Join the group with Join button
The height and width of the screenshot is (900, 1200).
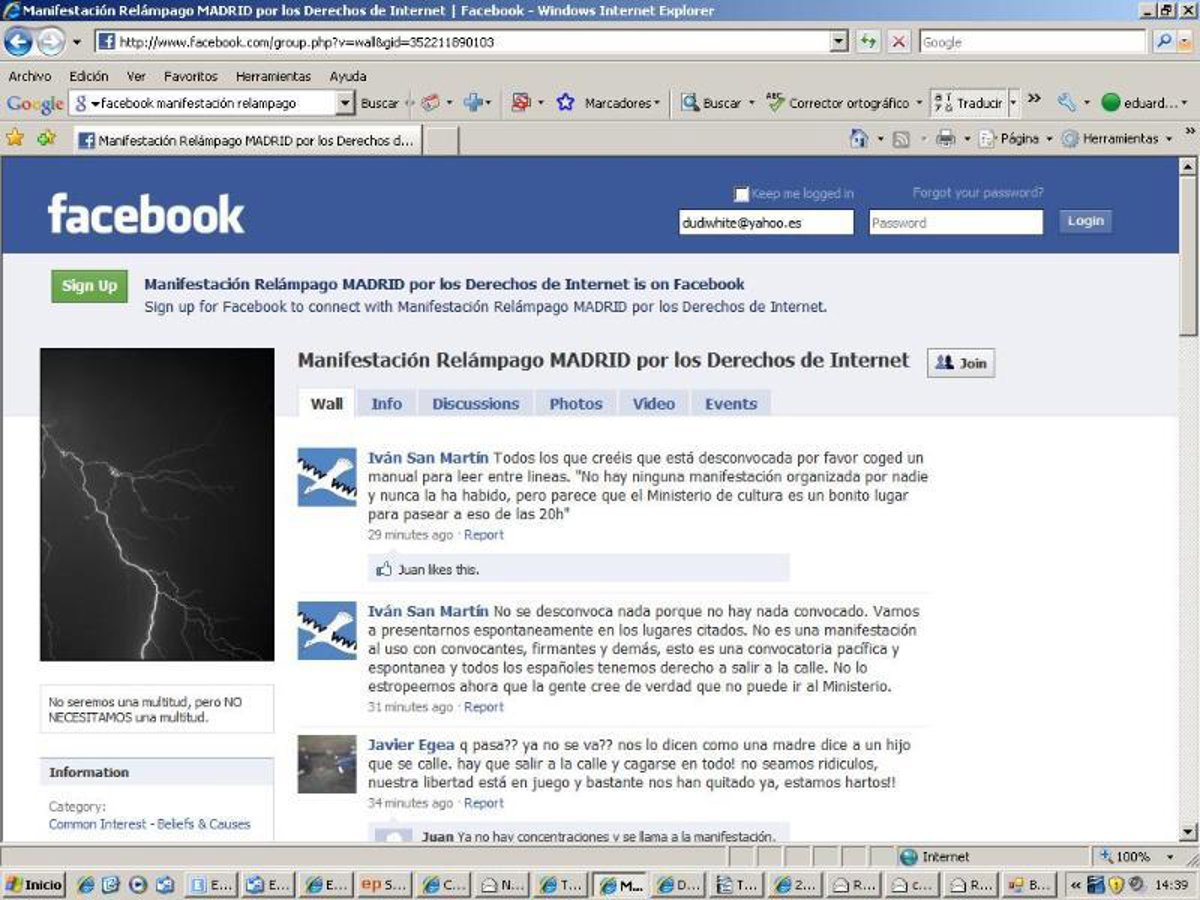point(960,363)
